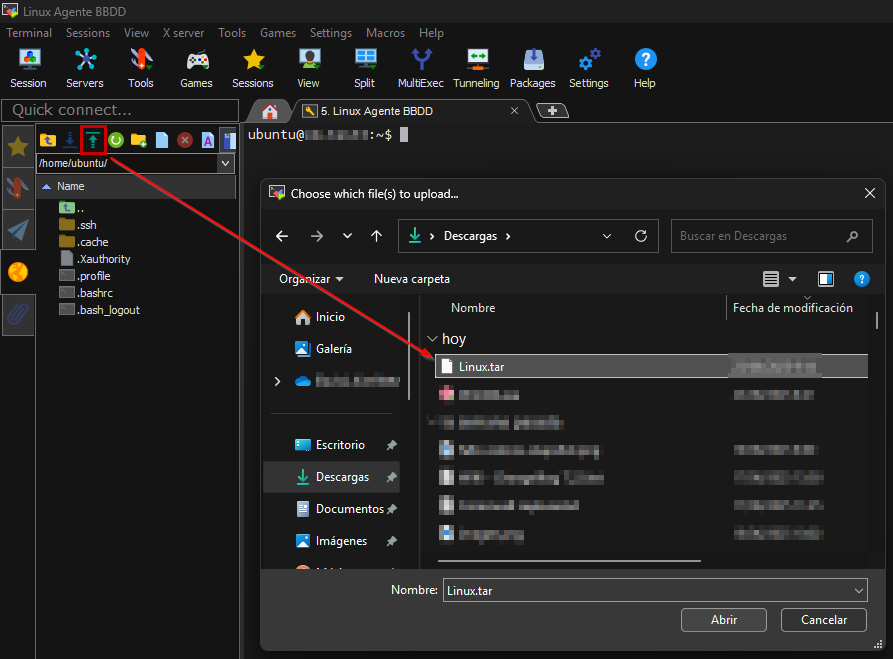Screen dimensions: 893x659
Task: Click the SFTP upload to current folder icon
Action: pyautogui.click(x=93, y=140)
